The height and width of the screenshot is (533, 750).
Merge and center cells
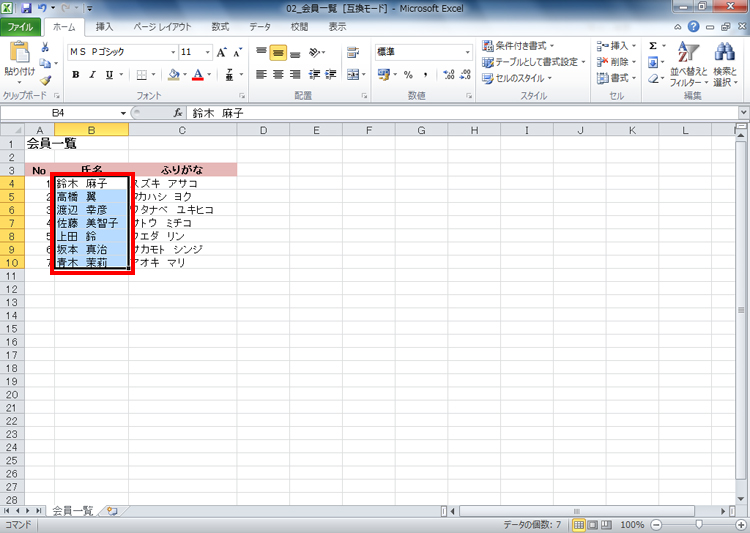353,75
